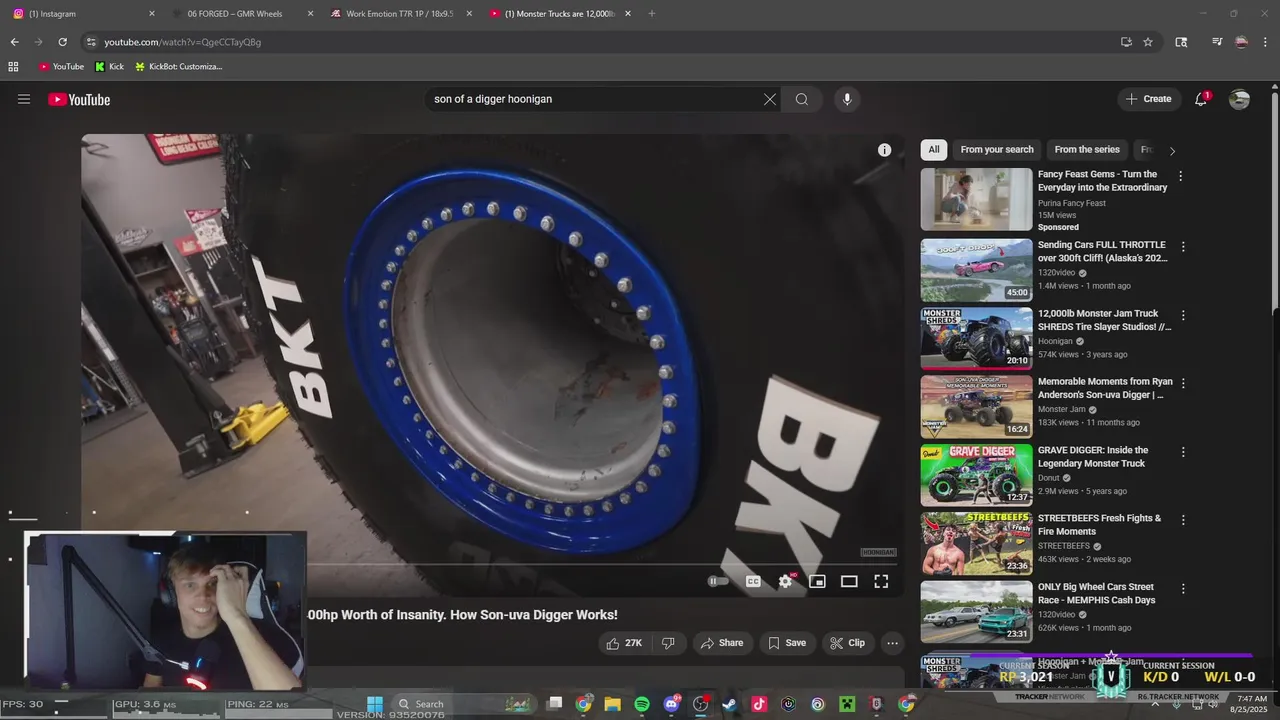
Task: Toggle autoplay switch in player
Action: (x=718, y=581)
